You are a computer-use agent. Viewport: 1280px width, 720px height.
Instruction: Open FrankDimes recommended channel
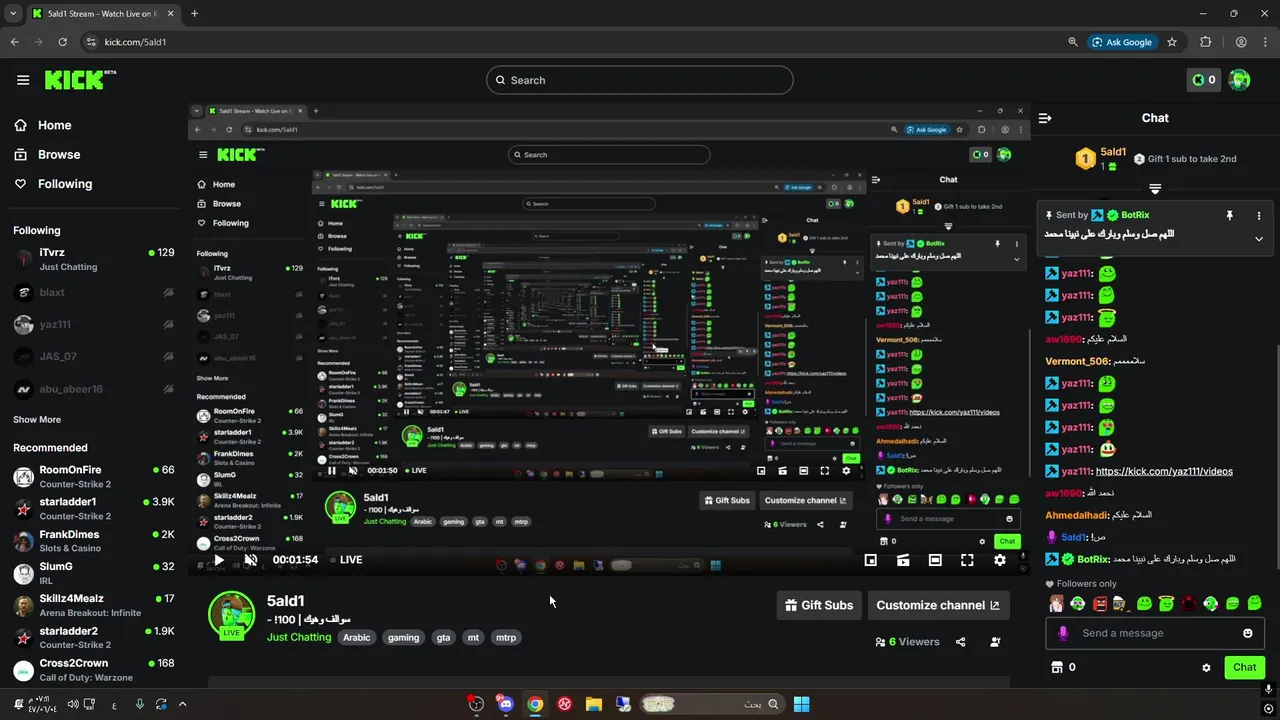point(94,541)
